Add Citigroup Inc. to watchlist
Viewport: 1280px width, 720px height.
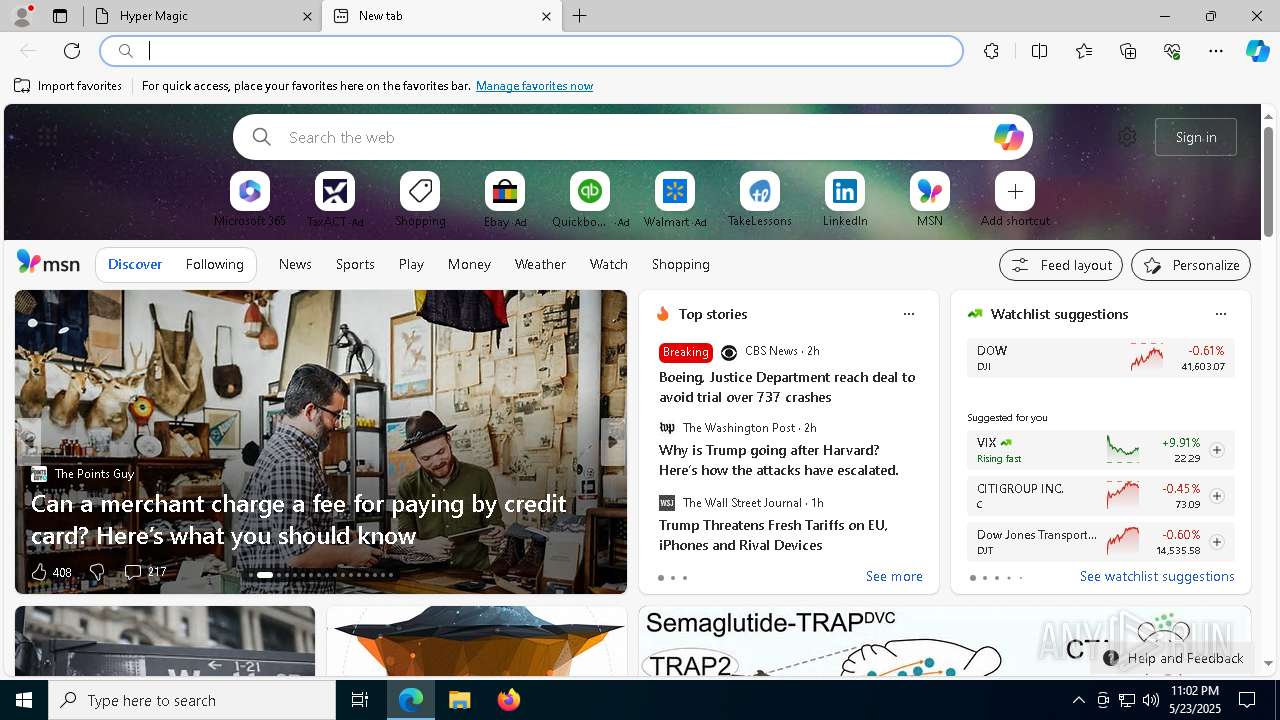(x=1217, y=496)
